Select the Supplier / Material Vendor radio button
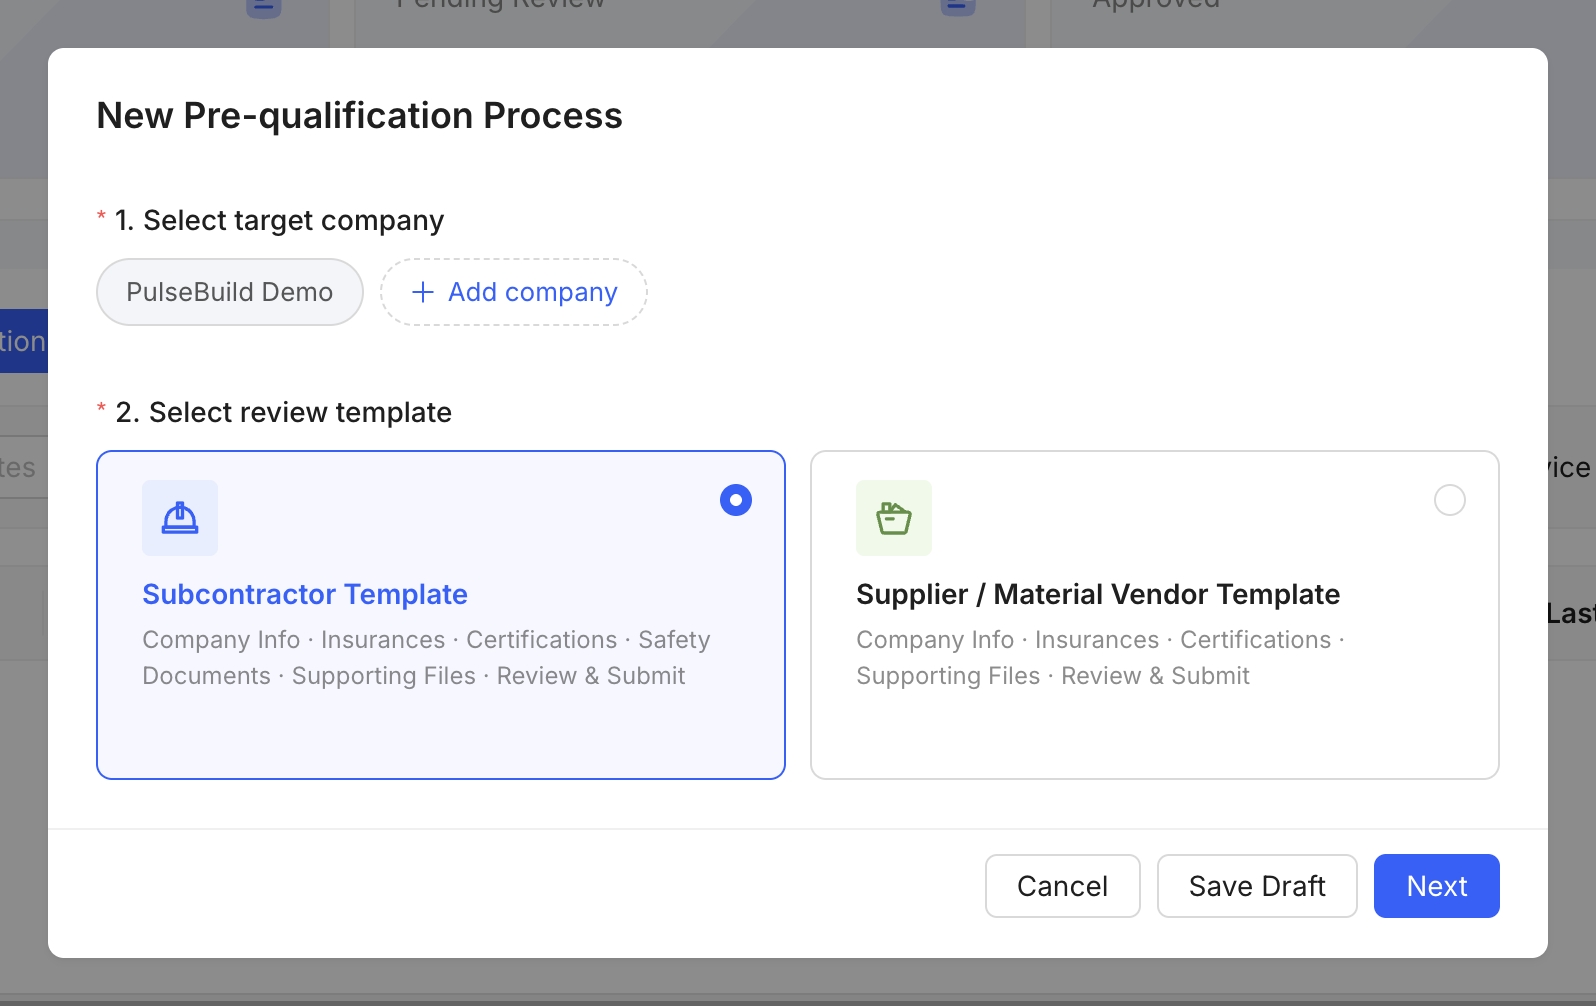1596x1006 pixels. [1450, 500]
